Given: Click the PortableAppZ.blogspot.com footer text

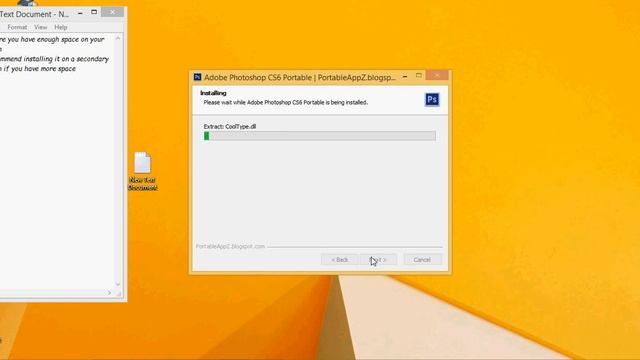Looking at the screenshot, I should (x=230, y=247).
